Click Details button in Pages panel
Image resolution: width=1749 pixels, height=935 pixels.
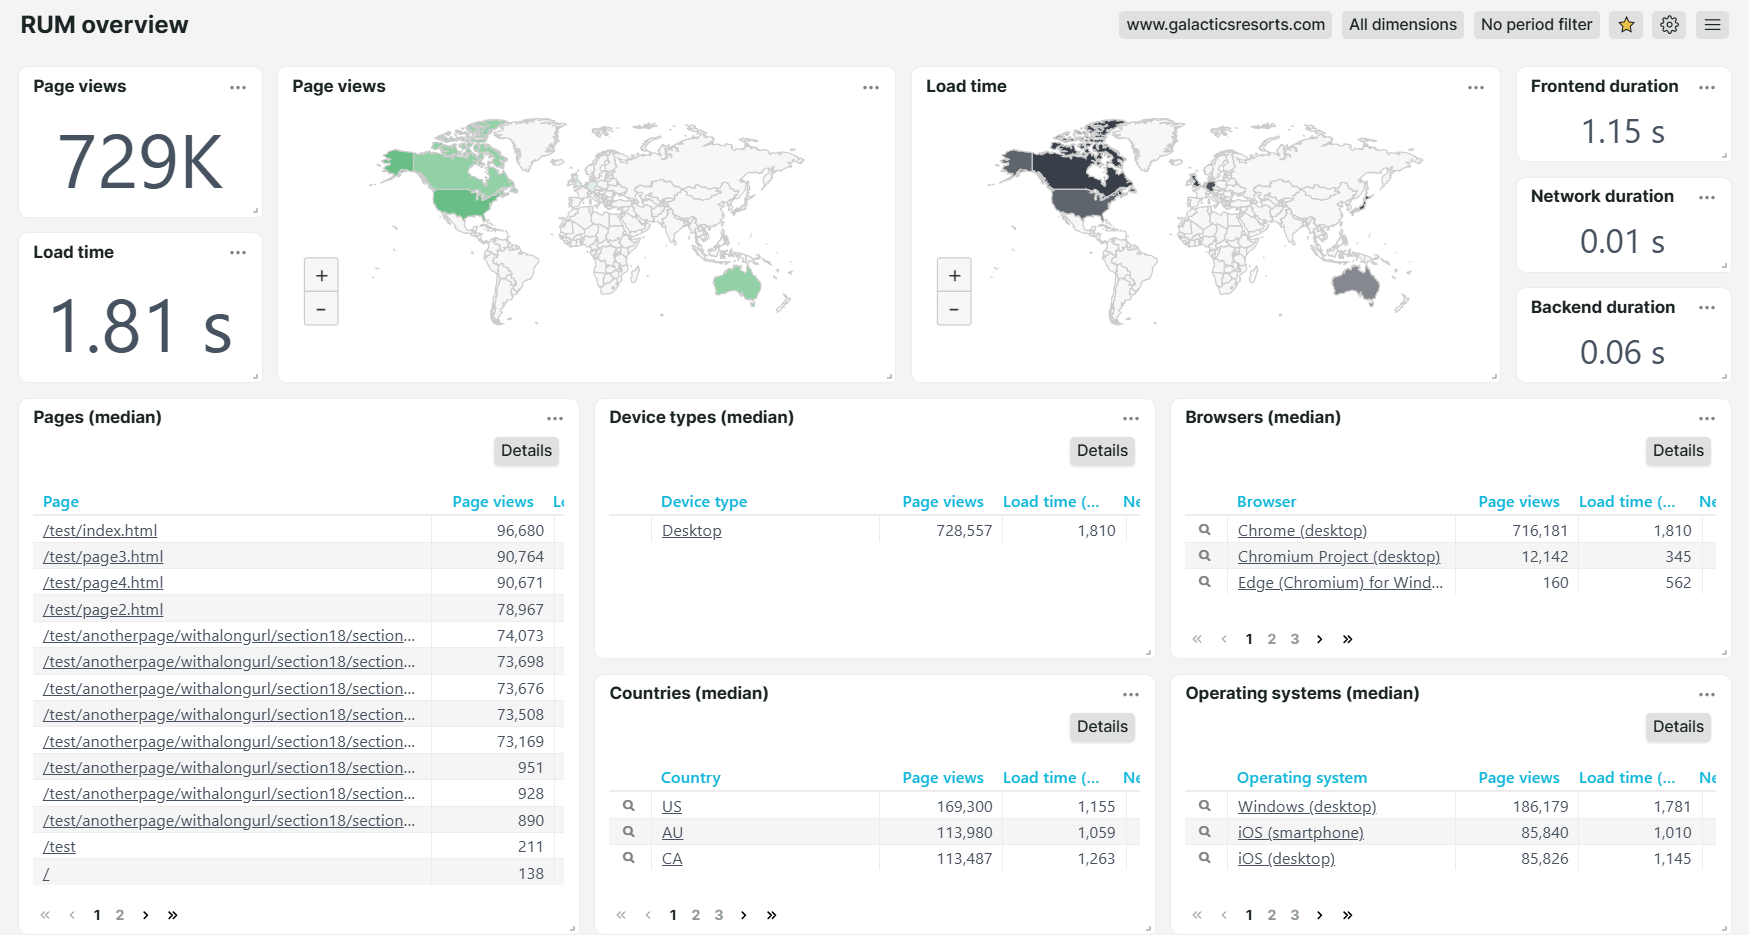pyautogui.click(x=526, y=451)
